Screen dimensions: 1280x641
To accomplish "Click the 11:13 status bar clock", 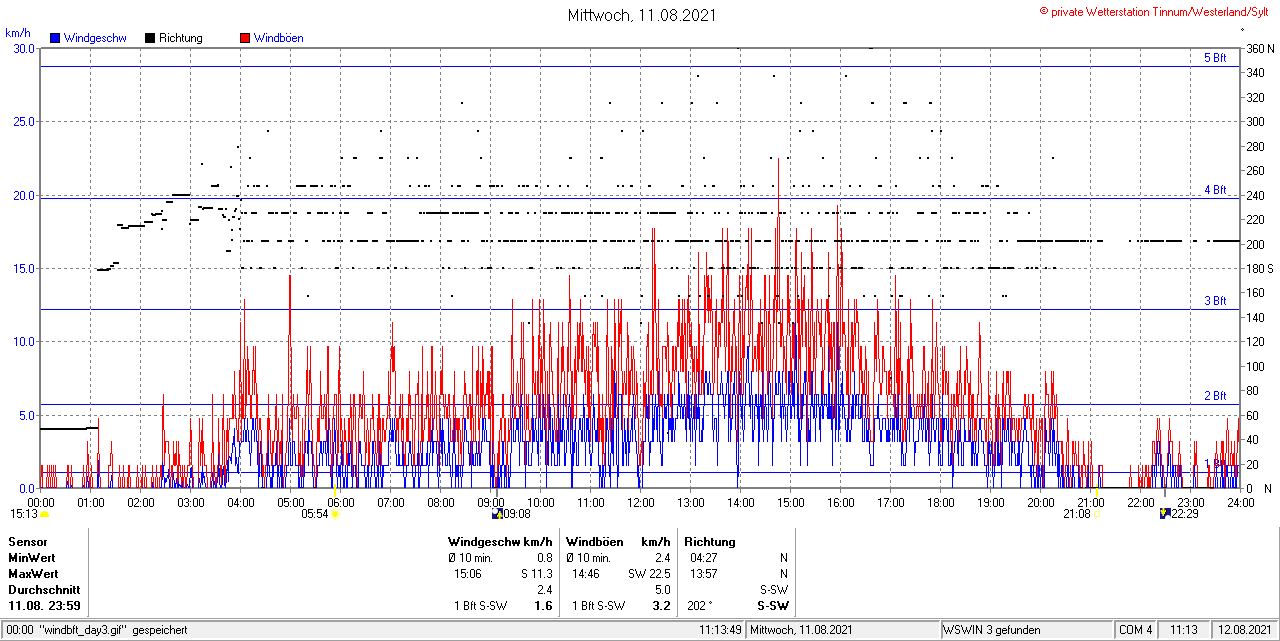I will coord(1185,630).
